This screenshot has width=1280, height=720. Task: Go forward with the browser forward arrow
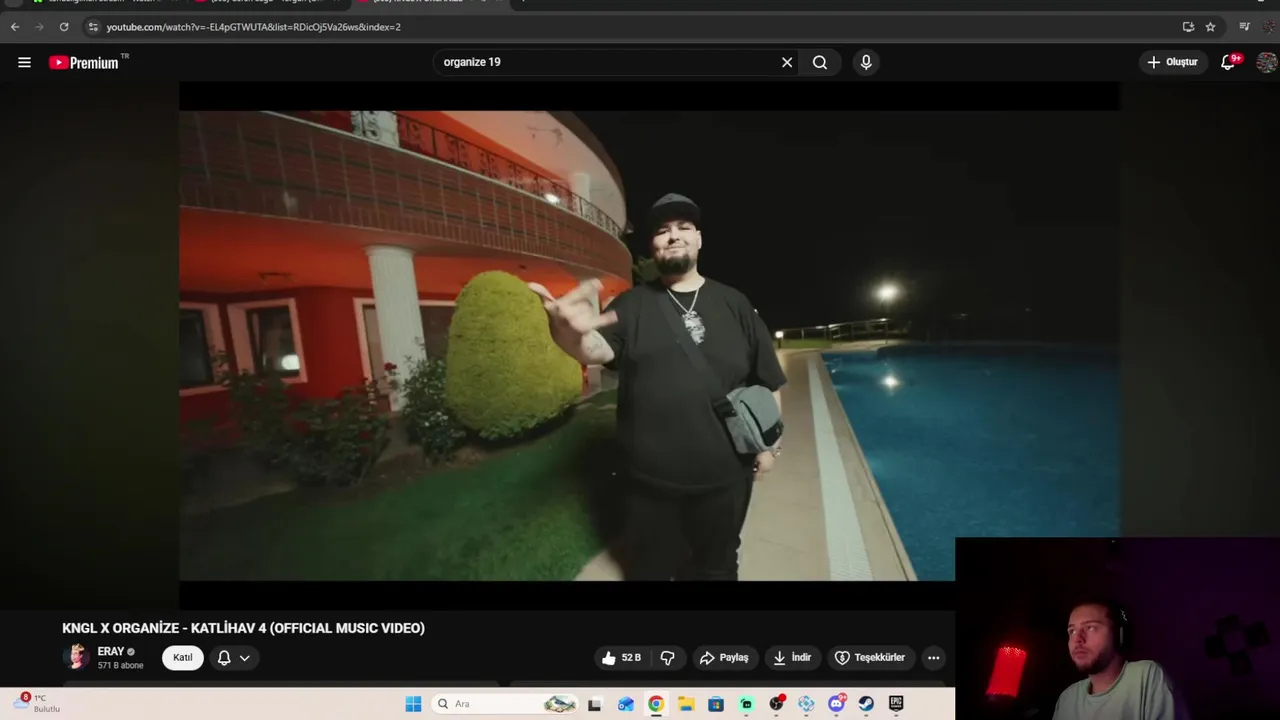pyautogui.click(x=40, y=27)
